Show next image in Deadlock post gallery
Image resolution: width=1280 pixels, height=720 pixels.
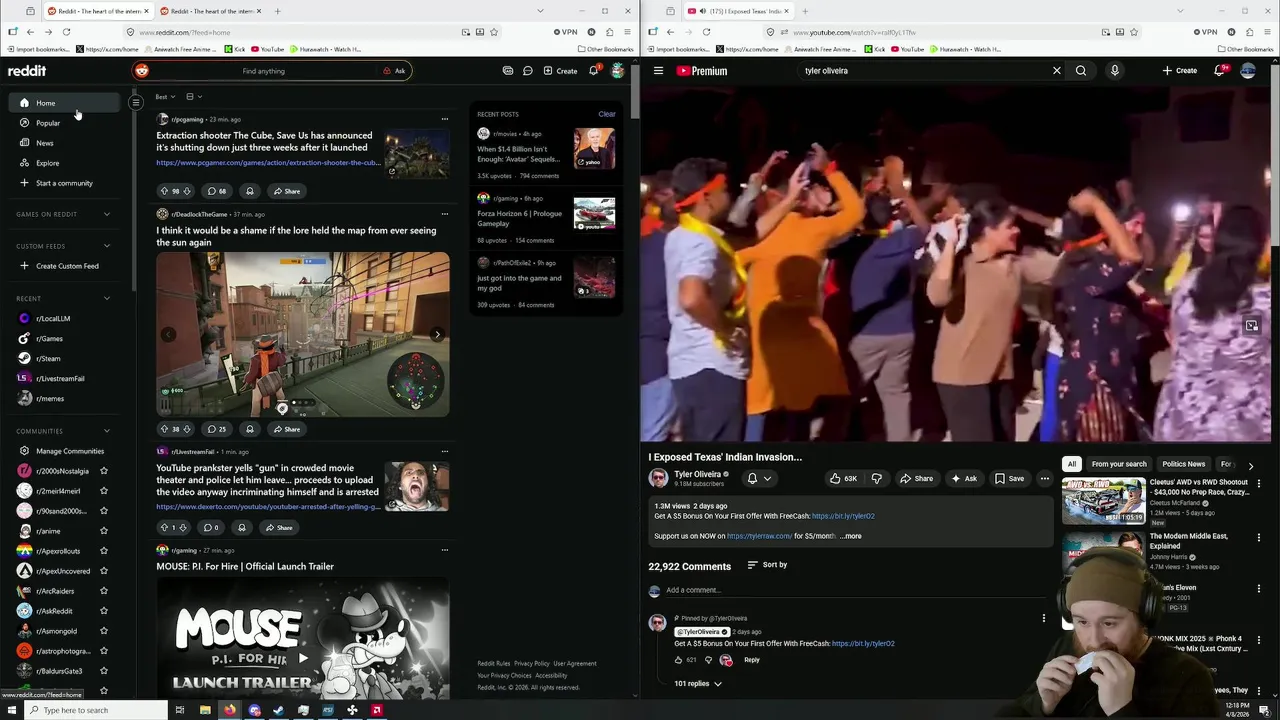point(437,334)
